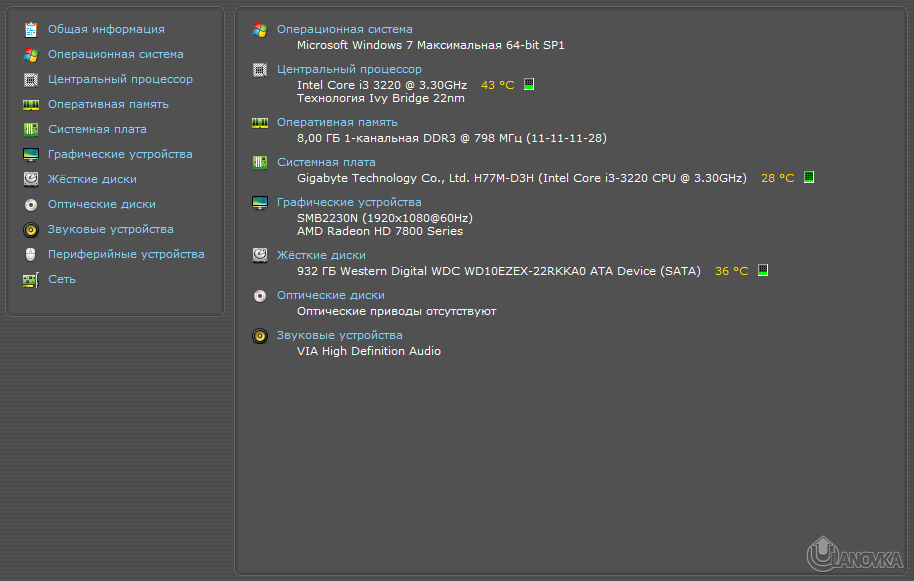Click the motherboard temperature 28 °C value
The width and height of the screenshot is (914, 581).
point(778,178)
